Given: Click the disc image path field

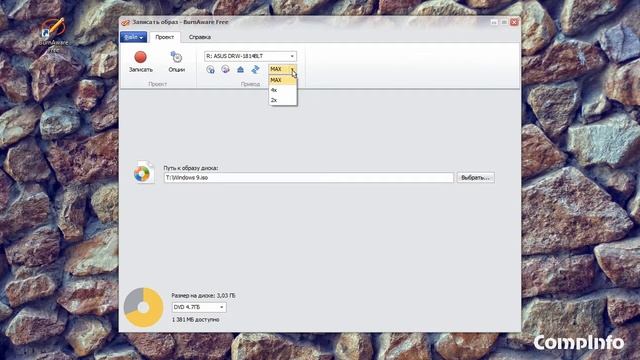Looking at the screenshot, I should [x=309, y=178].
